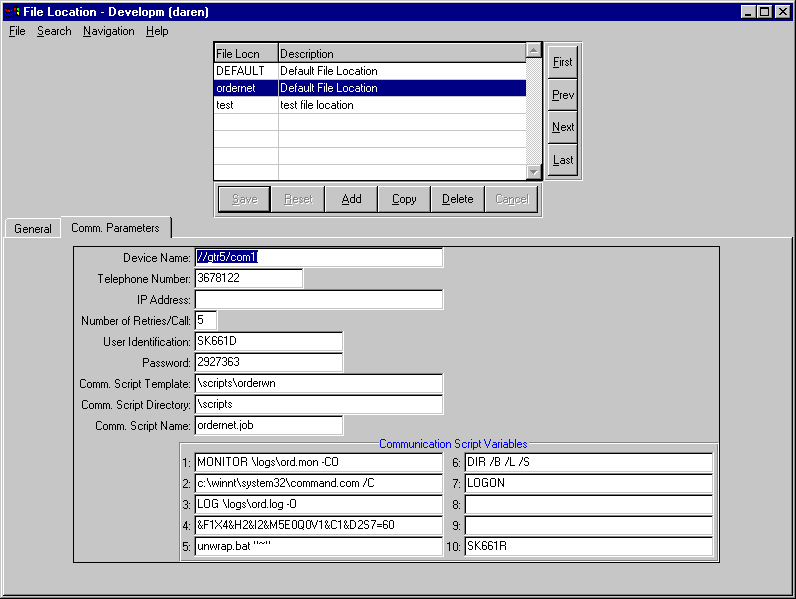Open the Help menu
The height and width of the screenshot is (599, 796).
[157, 31]
